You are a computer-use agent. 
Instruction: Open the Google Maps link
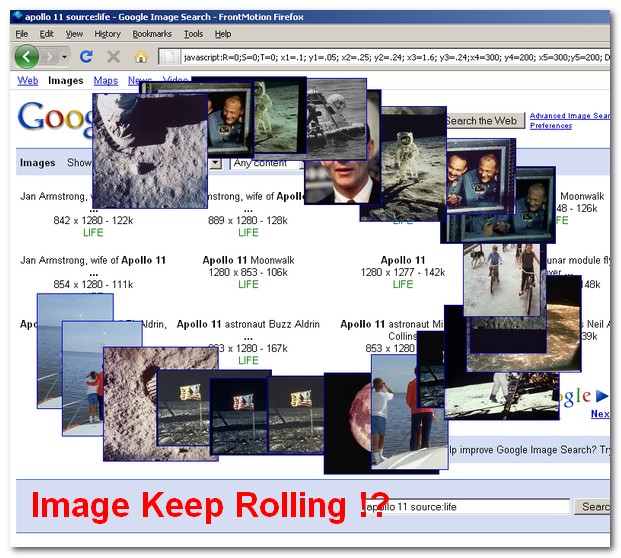click(106, 80)
